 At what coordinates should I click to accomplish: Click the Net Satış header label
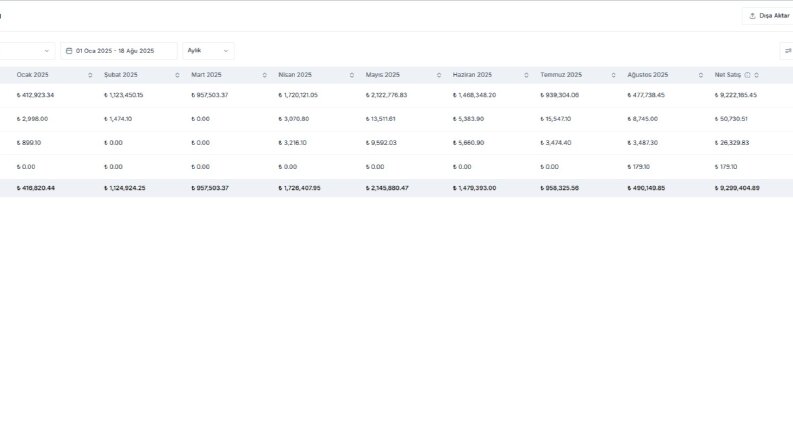tap(727, 75)
